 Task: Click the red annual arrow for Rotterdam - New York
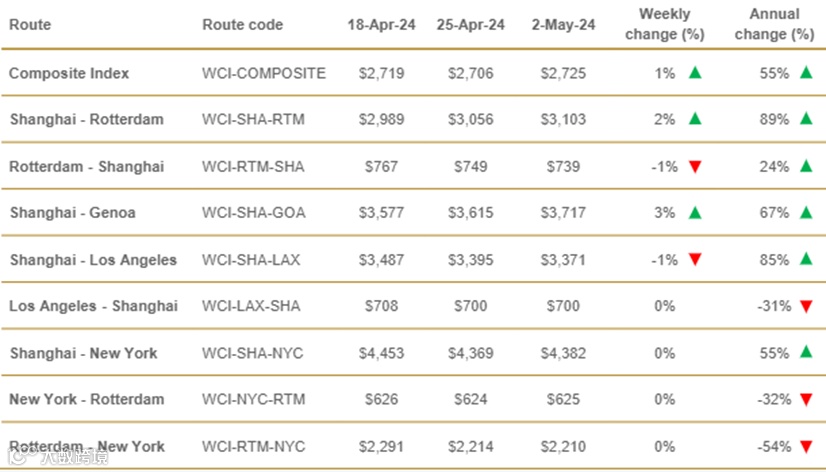point(806,447)
